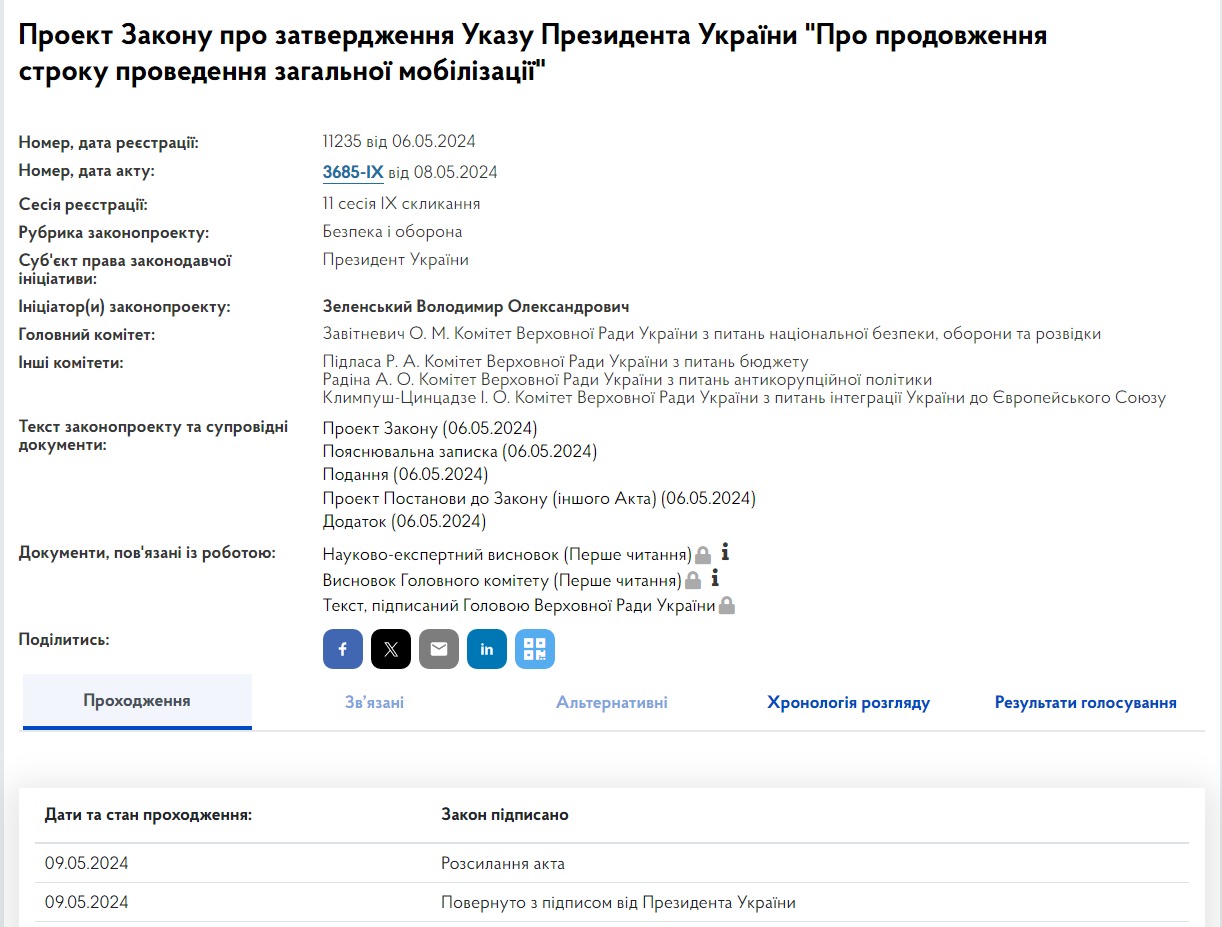This screenshot has width=1222, height=927.
Task: Open the Результати голосування tab
Action: pyautogui.click(x=1085, y=703)
